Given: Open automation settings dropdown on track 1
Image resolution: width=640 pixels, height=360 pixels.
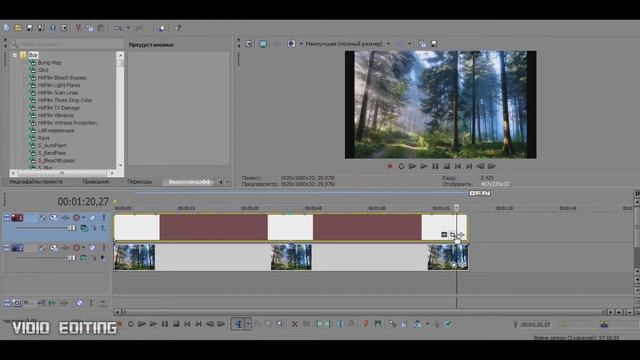Looking at the screenshot, I should tap(84, 218).
